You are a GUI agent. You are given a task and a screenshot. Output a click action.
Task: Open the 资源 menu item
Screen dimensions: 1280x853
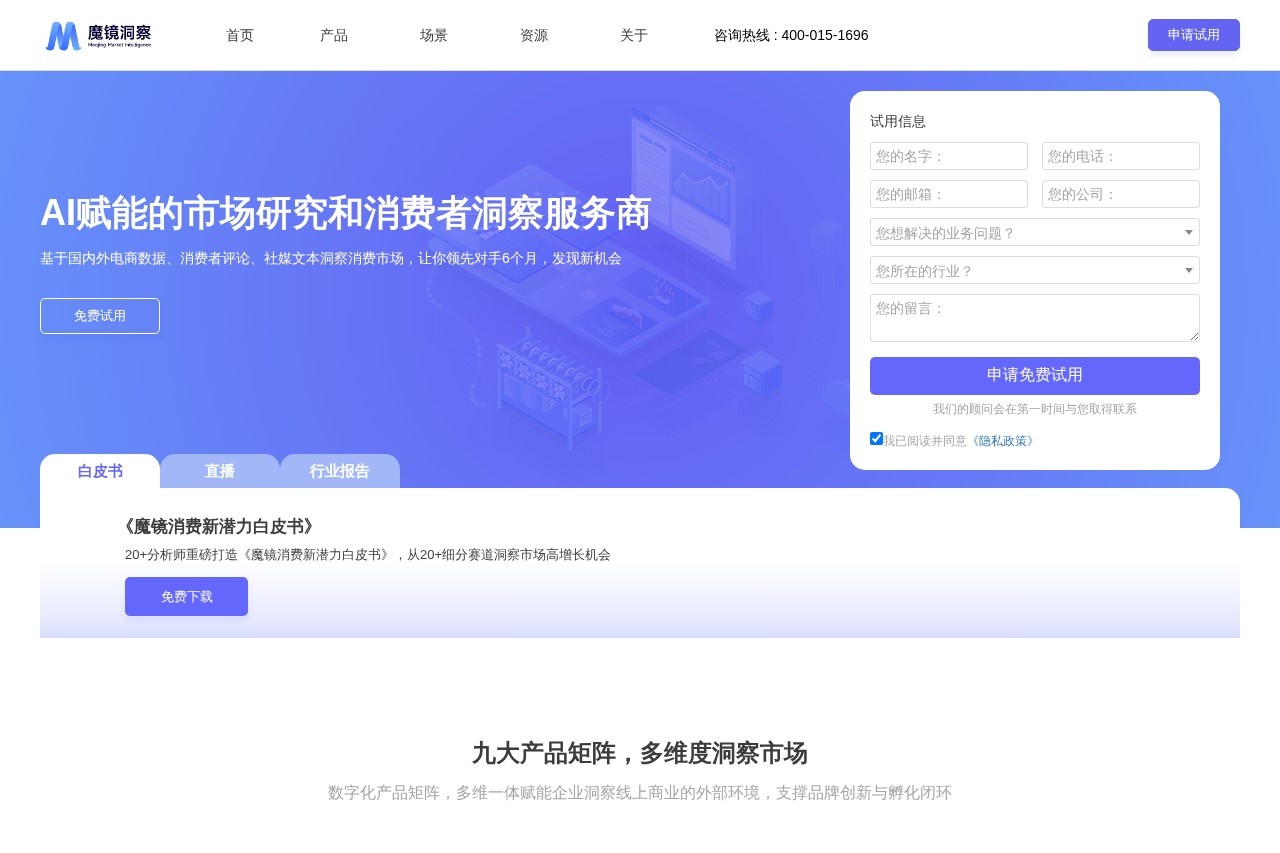click(x=534, y=35)
